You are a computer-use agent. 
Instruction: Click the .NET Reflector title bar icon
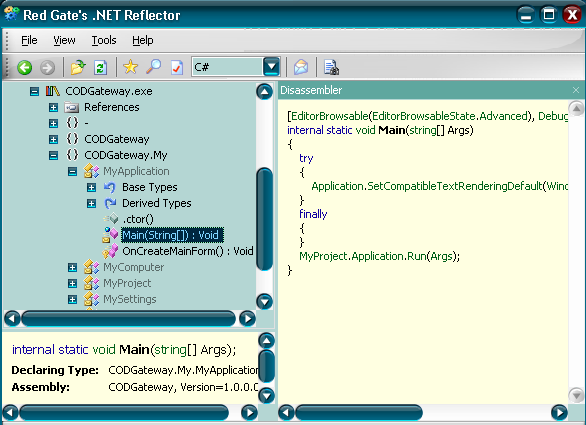[11, 14]
